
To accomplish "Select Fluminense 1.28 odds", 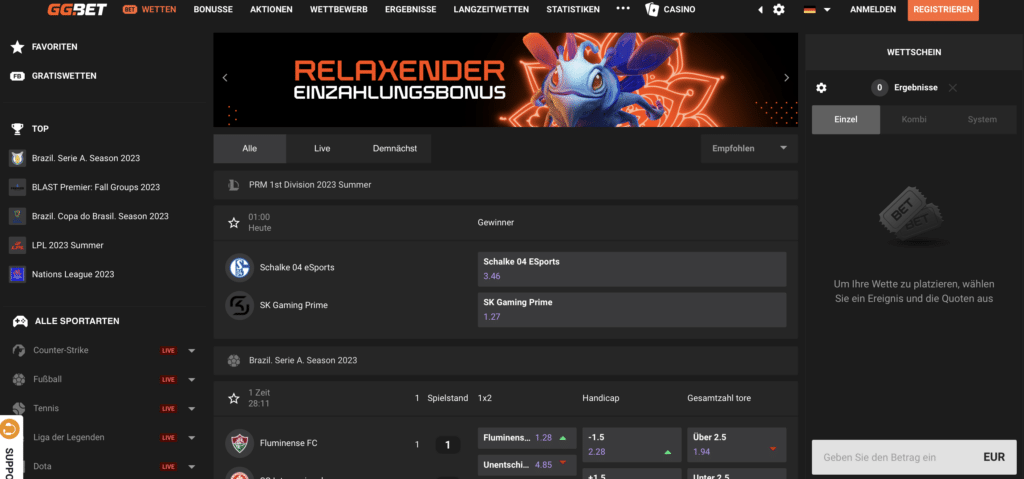I will [526, 438].
